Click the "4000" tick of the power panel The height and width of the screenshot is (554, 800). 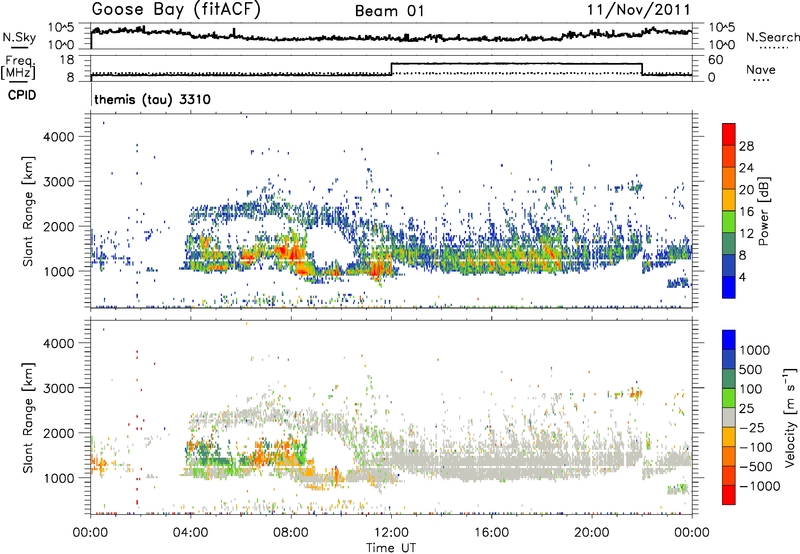[59, 137]
